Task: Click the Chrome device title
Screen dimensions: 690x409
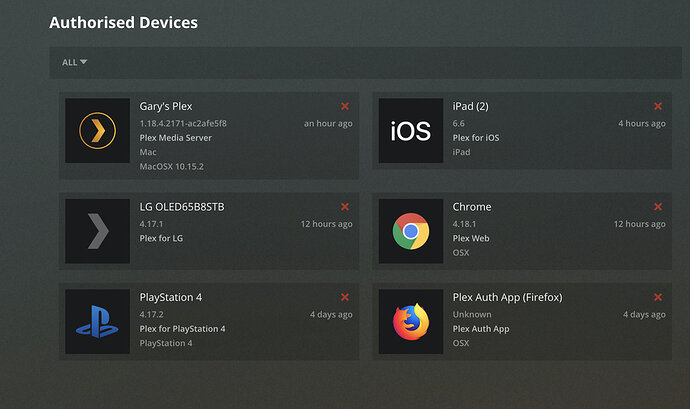Action: 472,207
